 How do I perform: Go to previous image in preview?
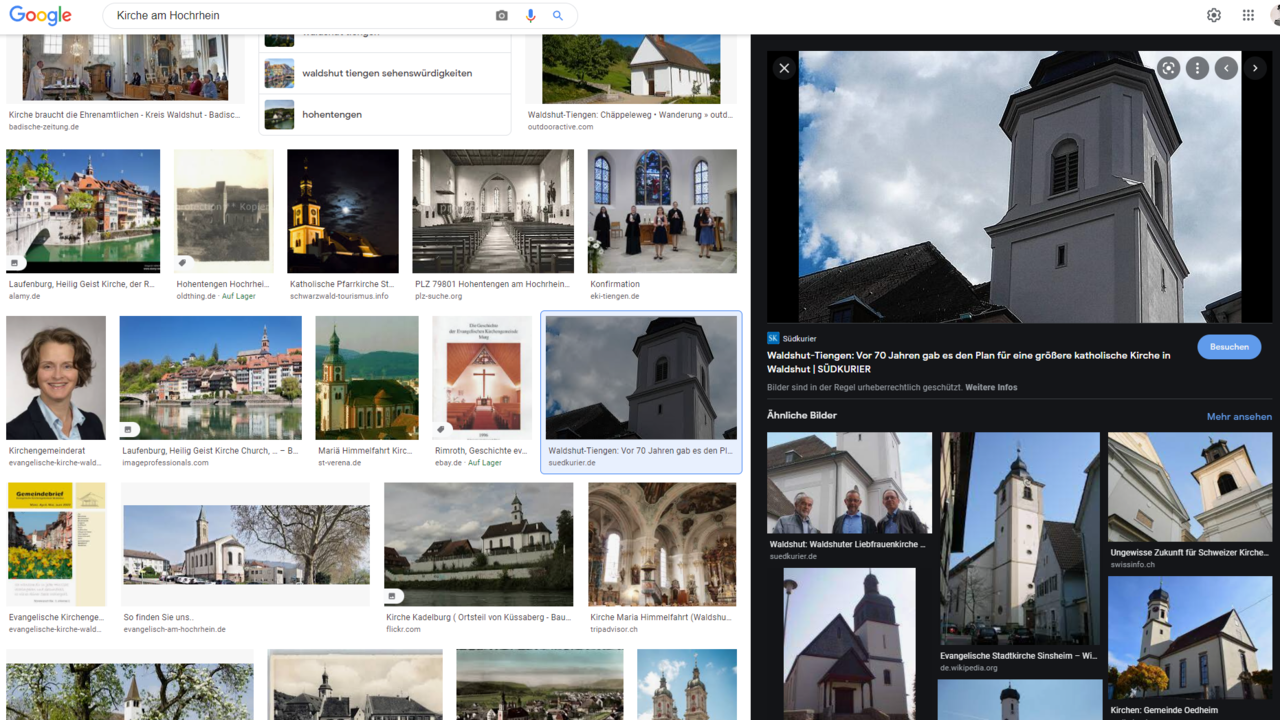pos(1226,68)
